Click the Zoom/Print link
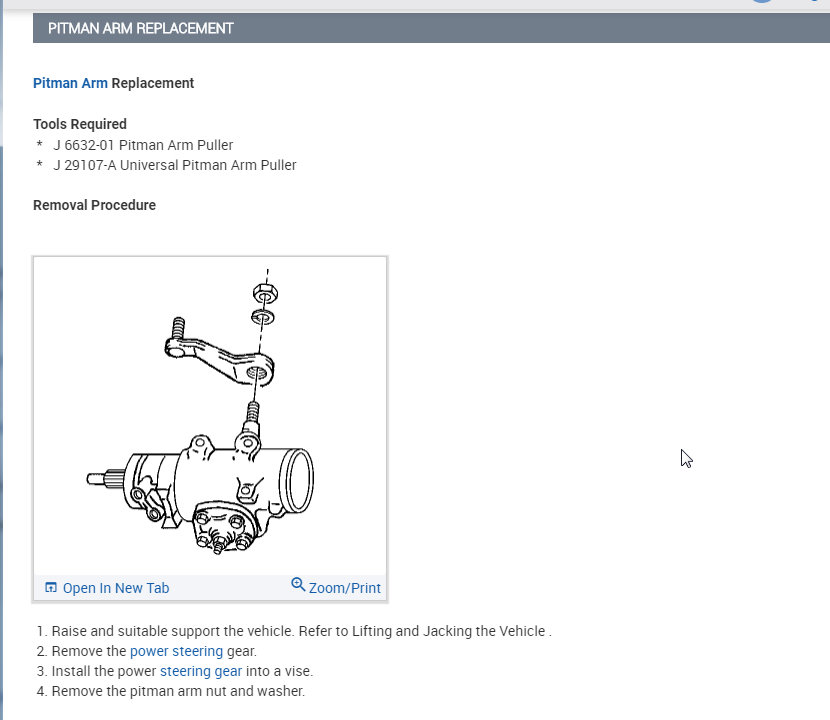The width and height of the screenshot is (830, 720). [345, 588]
